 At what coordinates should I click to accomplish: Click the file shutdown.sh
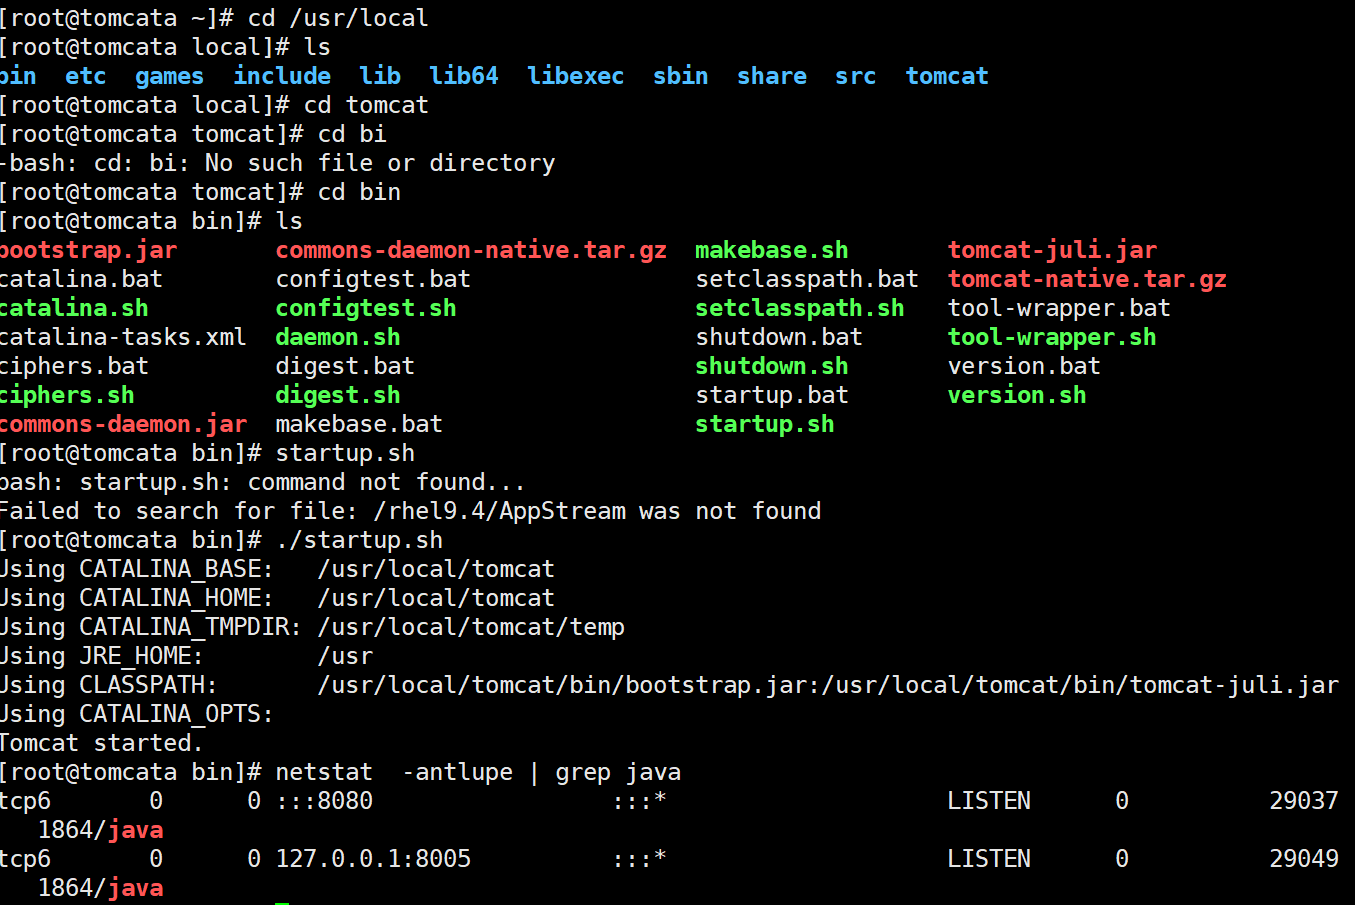[772, 366]
